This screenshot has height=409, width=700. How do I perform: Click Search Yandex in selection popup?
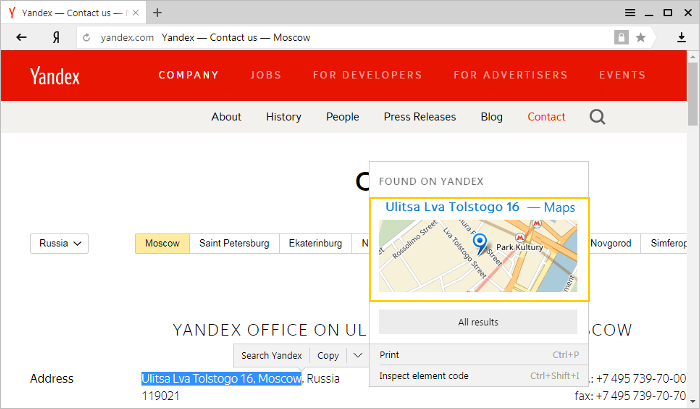[271, 355]
